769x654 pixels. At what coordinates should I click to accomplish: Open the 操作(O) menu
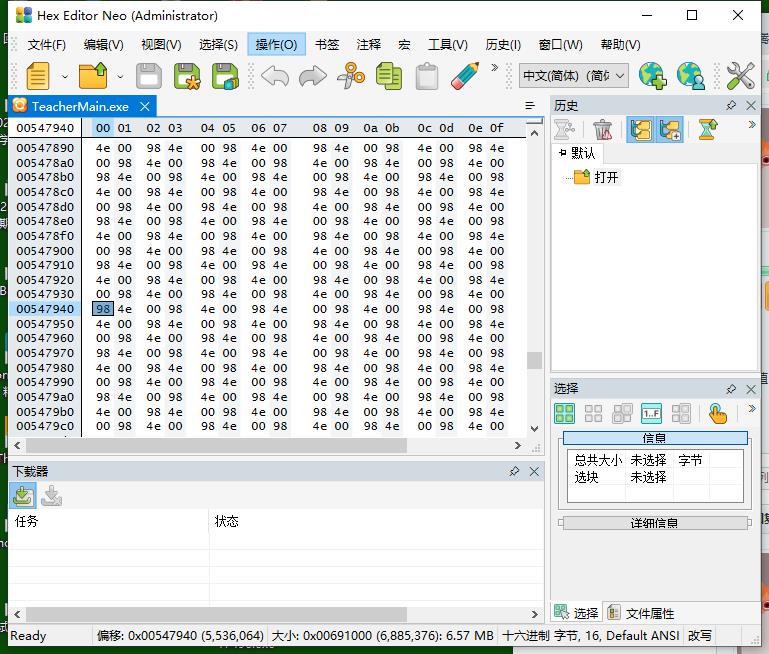276,44
